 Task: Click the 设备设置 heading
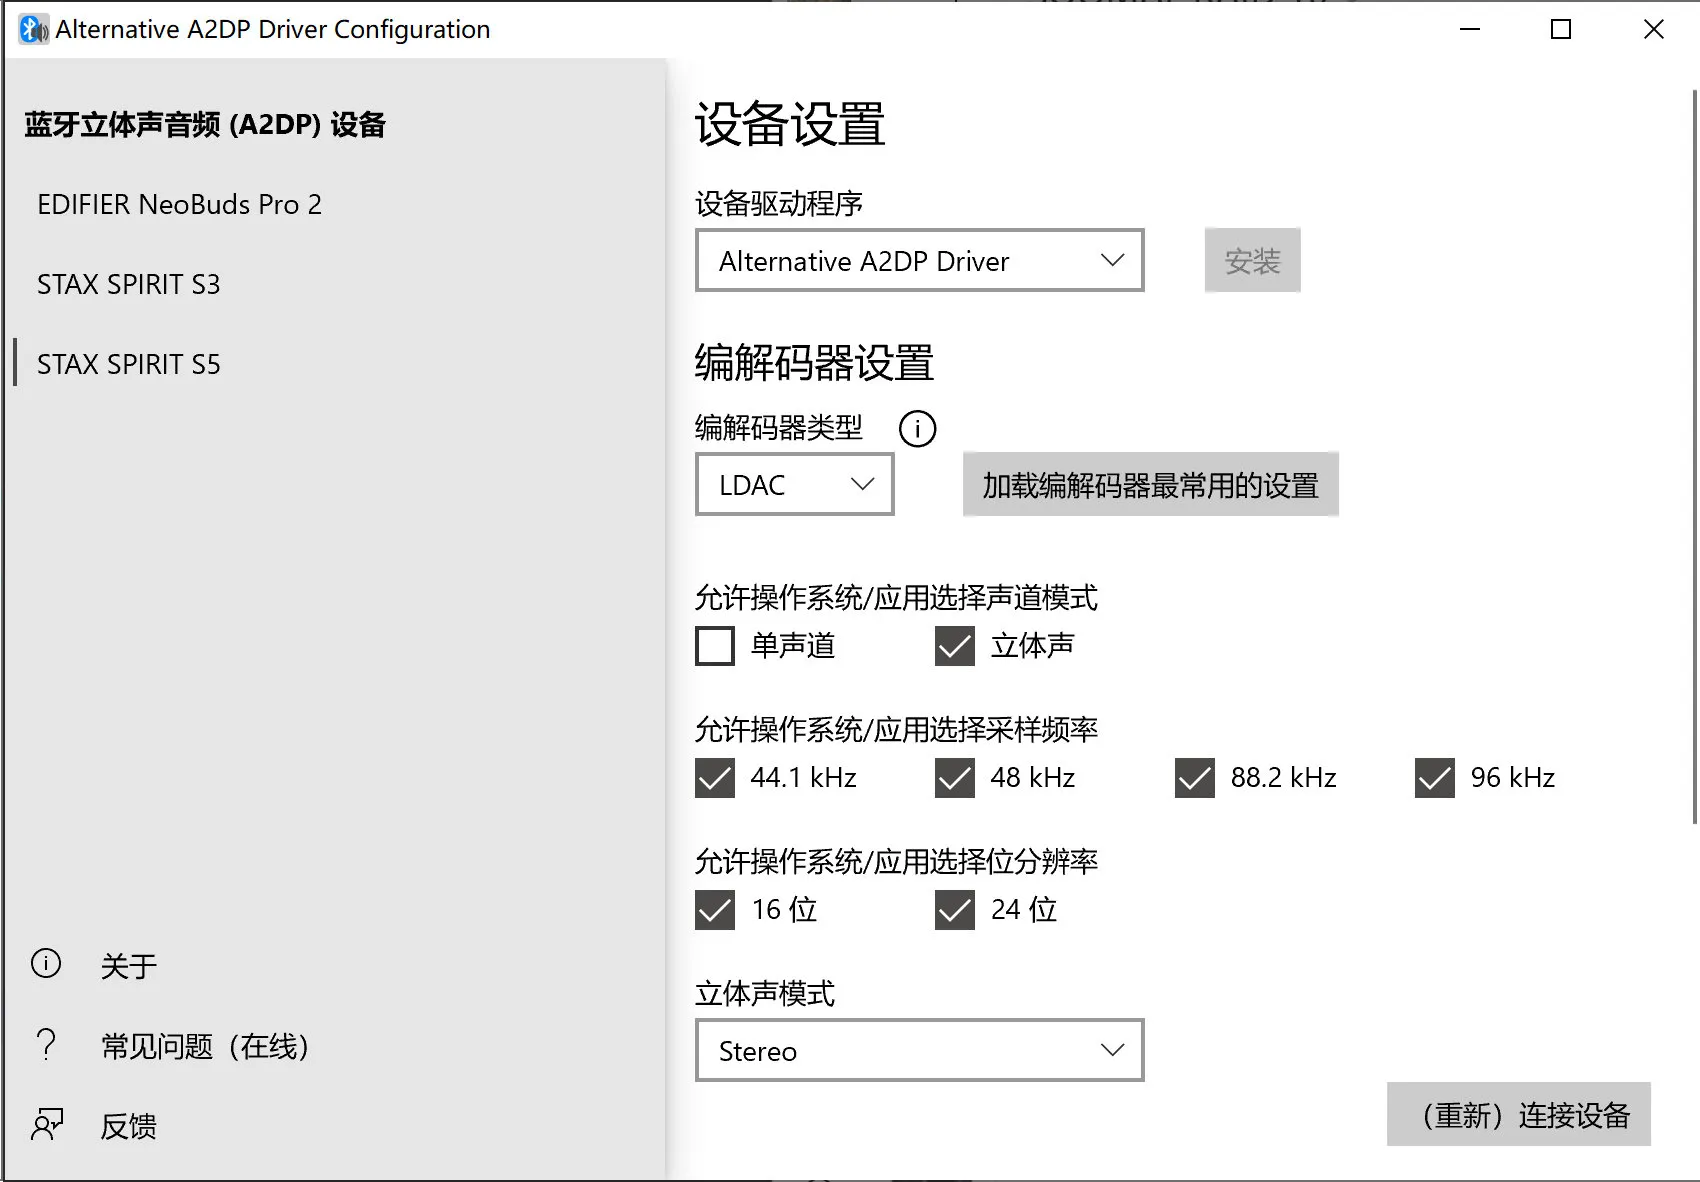click(790, 125)
